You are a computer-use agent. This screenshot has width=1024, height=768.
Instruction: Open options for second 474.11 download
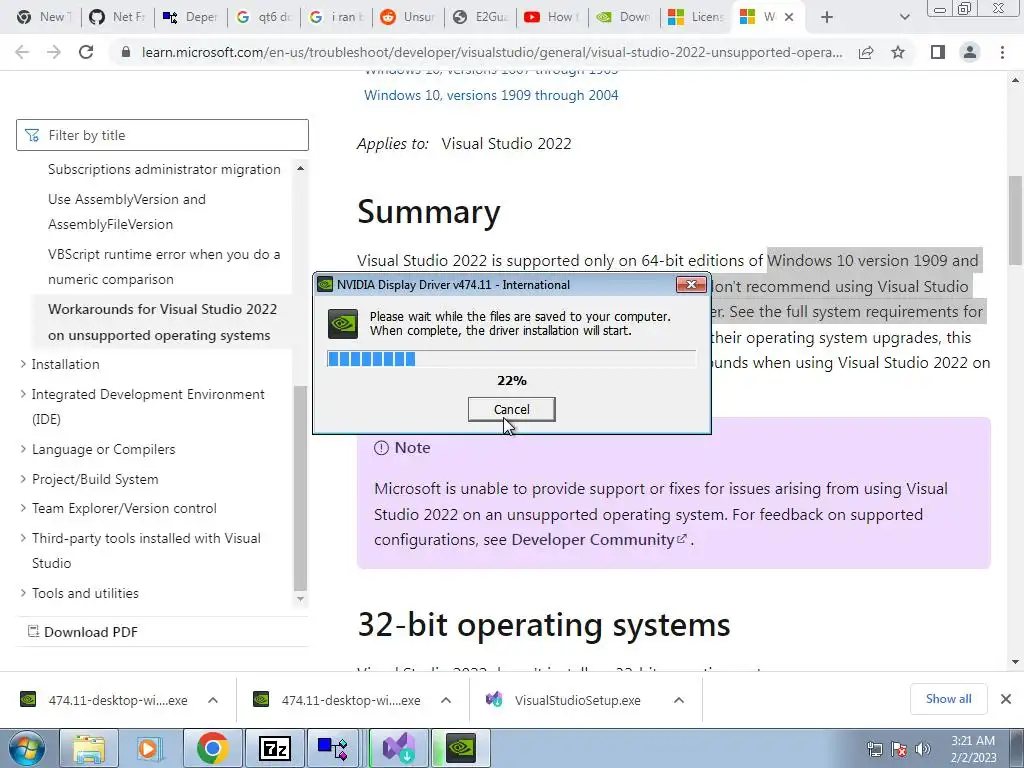pyautogui.click(x=446, y=700)
